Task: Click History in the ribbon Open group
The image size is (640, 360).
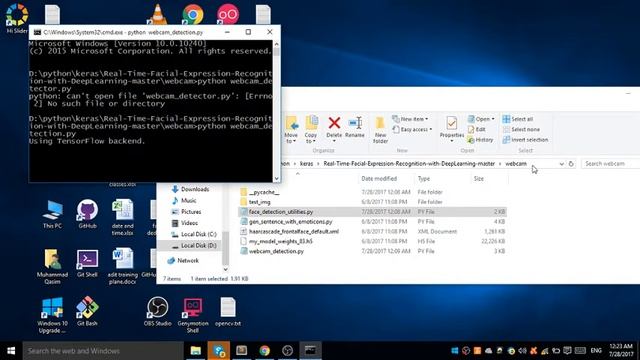Action: pos(480,140)
